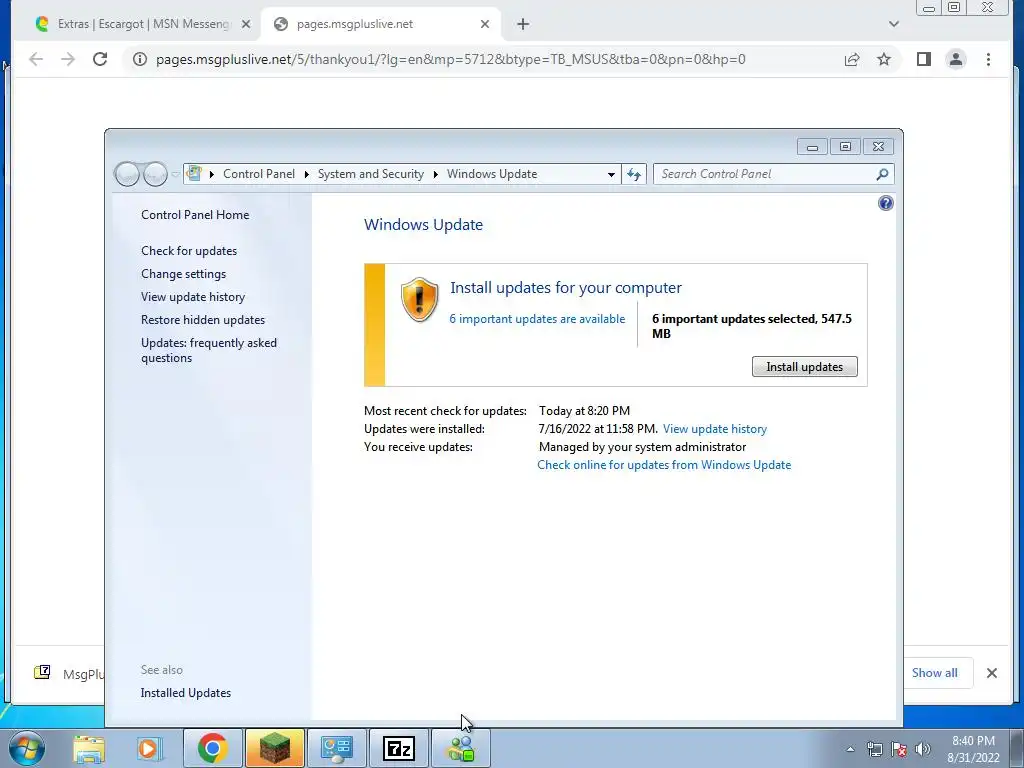Click the volume speaker tray icon
This screenshot has height=768, width=1024.
[923, 749]
